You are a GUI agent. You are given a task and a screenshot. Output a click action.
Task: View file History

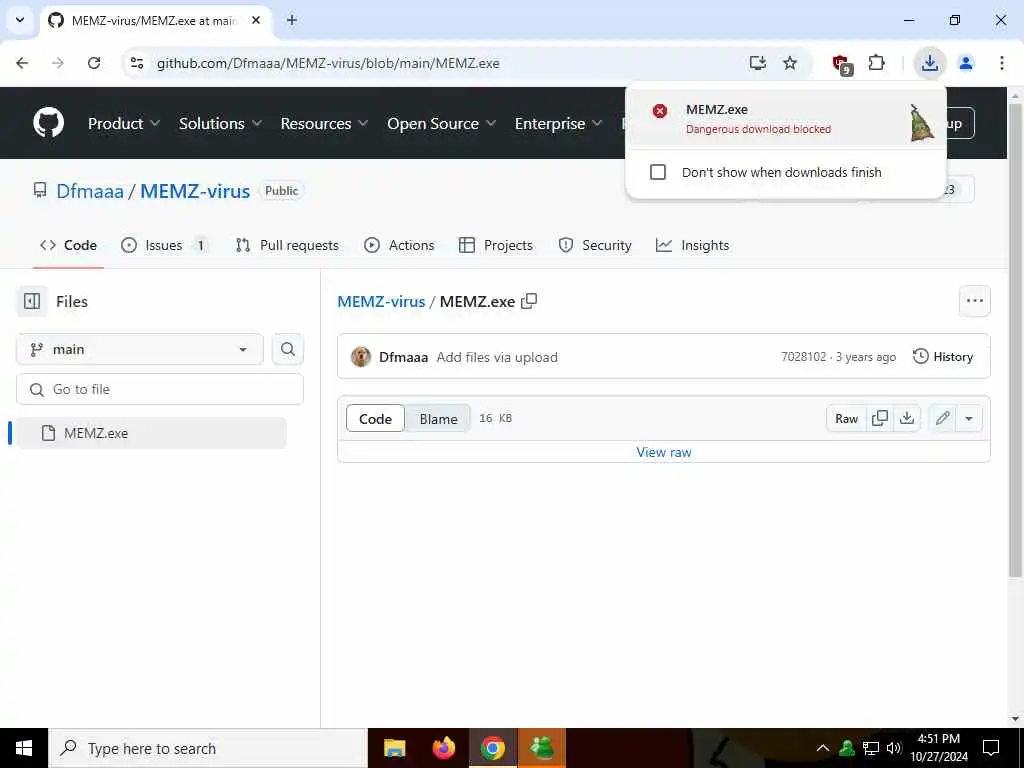(942, 357)
